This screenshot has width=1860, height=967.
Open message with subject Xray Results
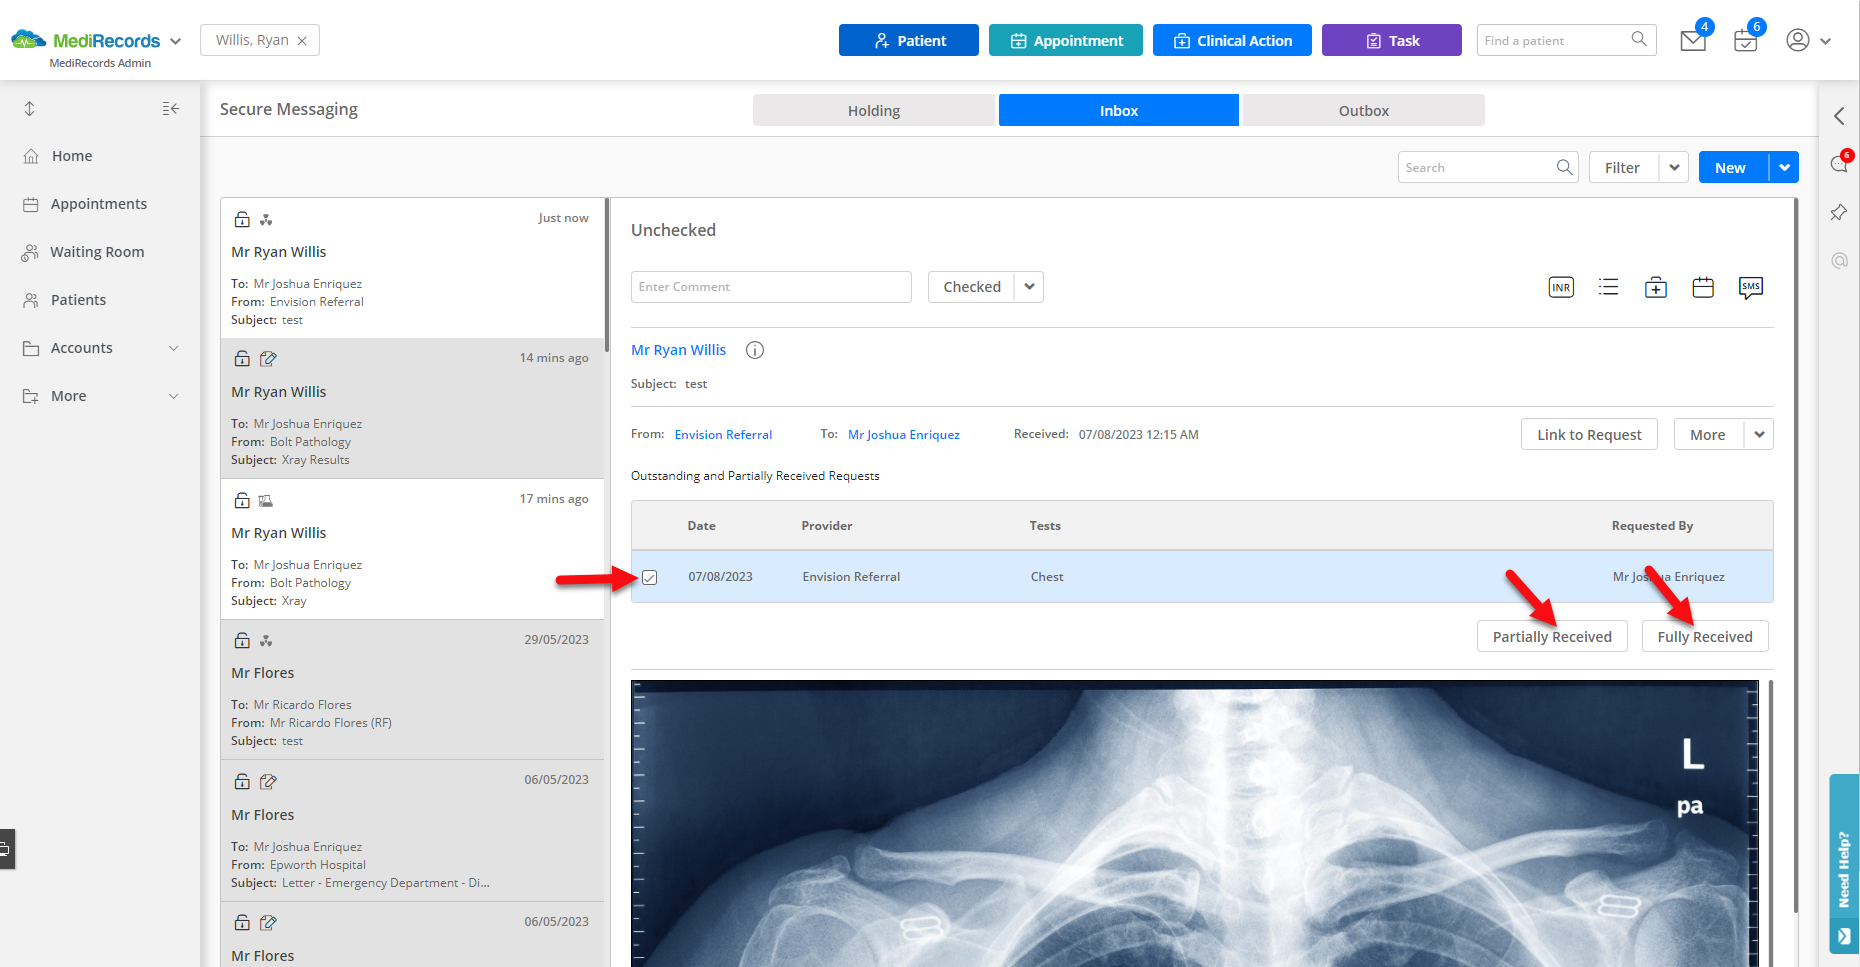[412, 408]
